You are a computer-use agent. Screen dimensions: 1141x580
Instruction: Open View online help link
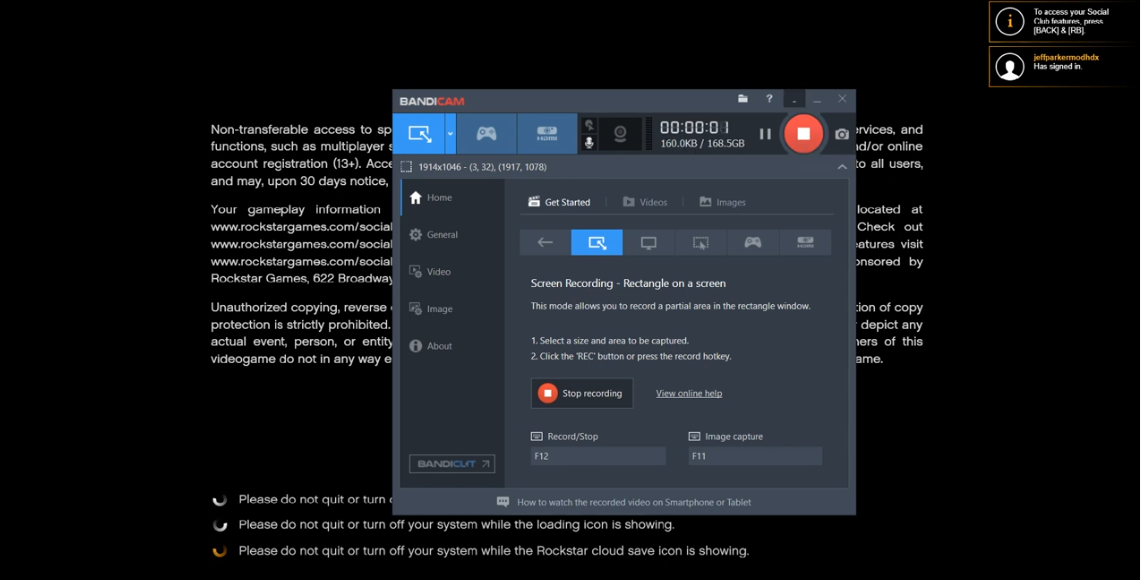(x=689, y=393)
